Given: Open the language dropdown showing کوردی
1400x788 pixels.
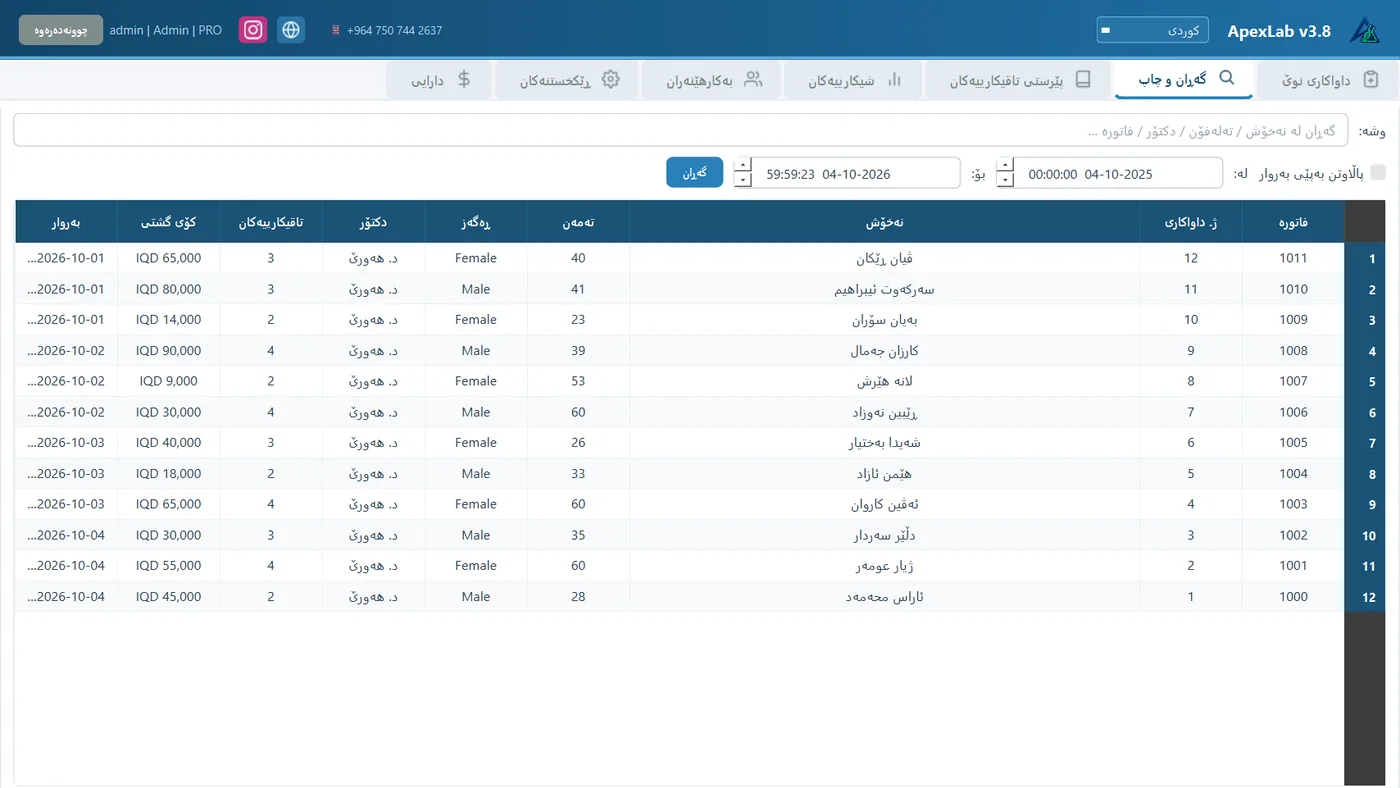Looking at the screenshot, I should point(1152,30).
